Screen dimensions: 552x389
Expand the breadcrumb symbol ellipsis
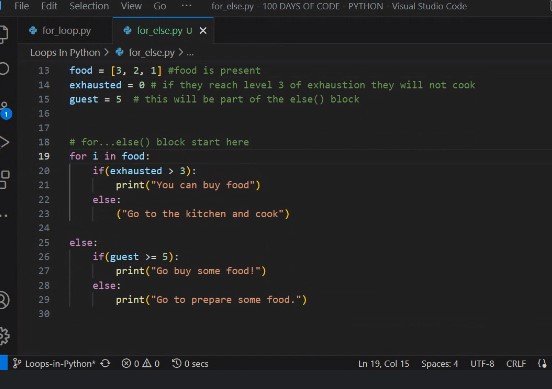click(190, 53)
